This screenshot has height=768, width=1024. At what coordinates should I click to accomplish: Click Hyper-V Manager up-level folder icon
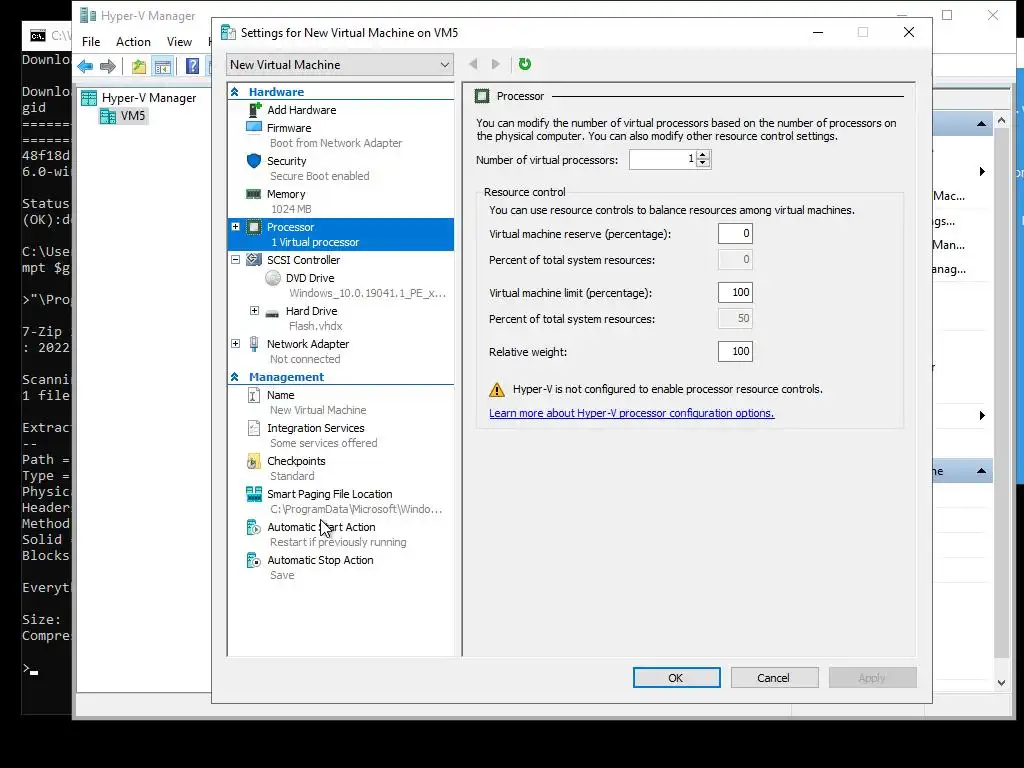138,66
